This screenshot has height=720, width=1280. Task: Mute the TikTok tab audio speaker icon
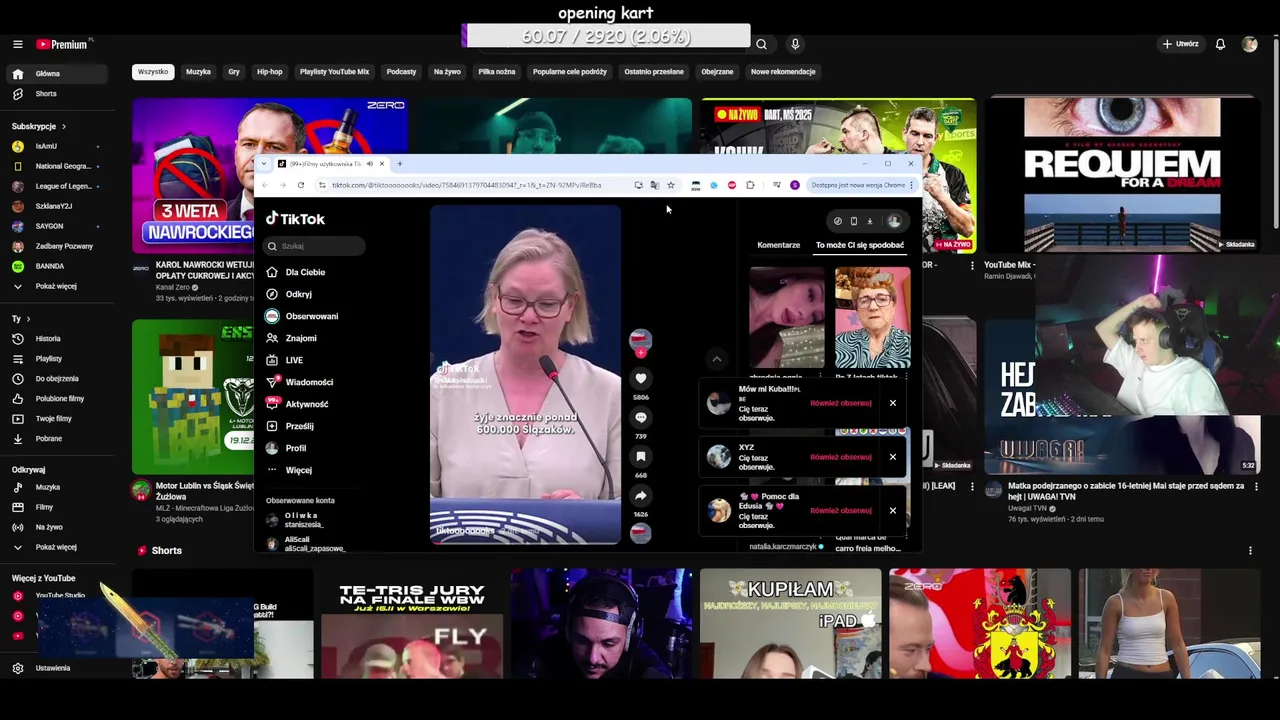coord(369,164)
